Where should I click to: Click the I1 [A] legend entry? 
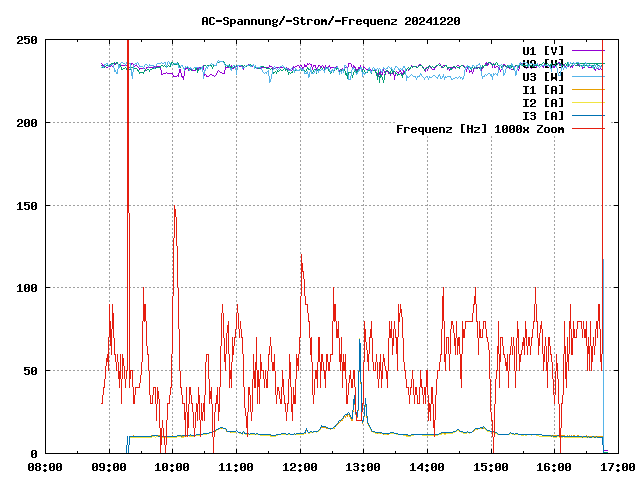tap(543, 89)
